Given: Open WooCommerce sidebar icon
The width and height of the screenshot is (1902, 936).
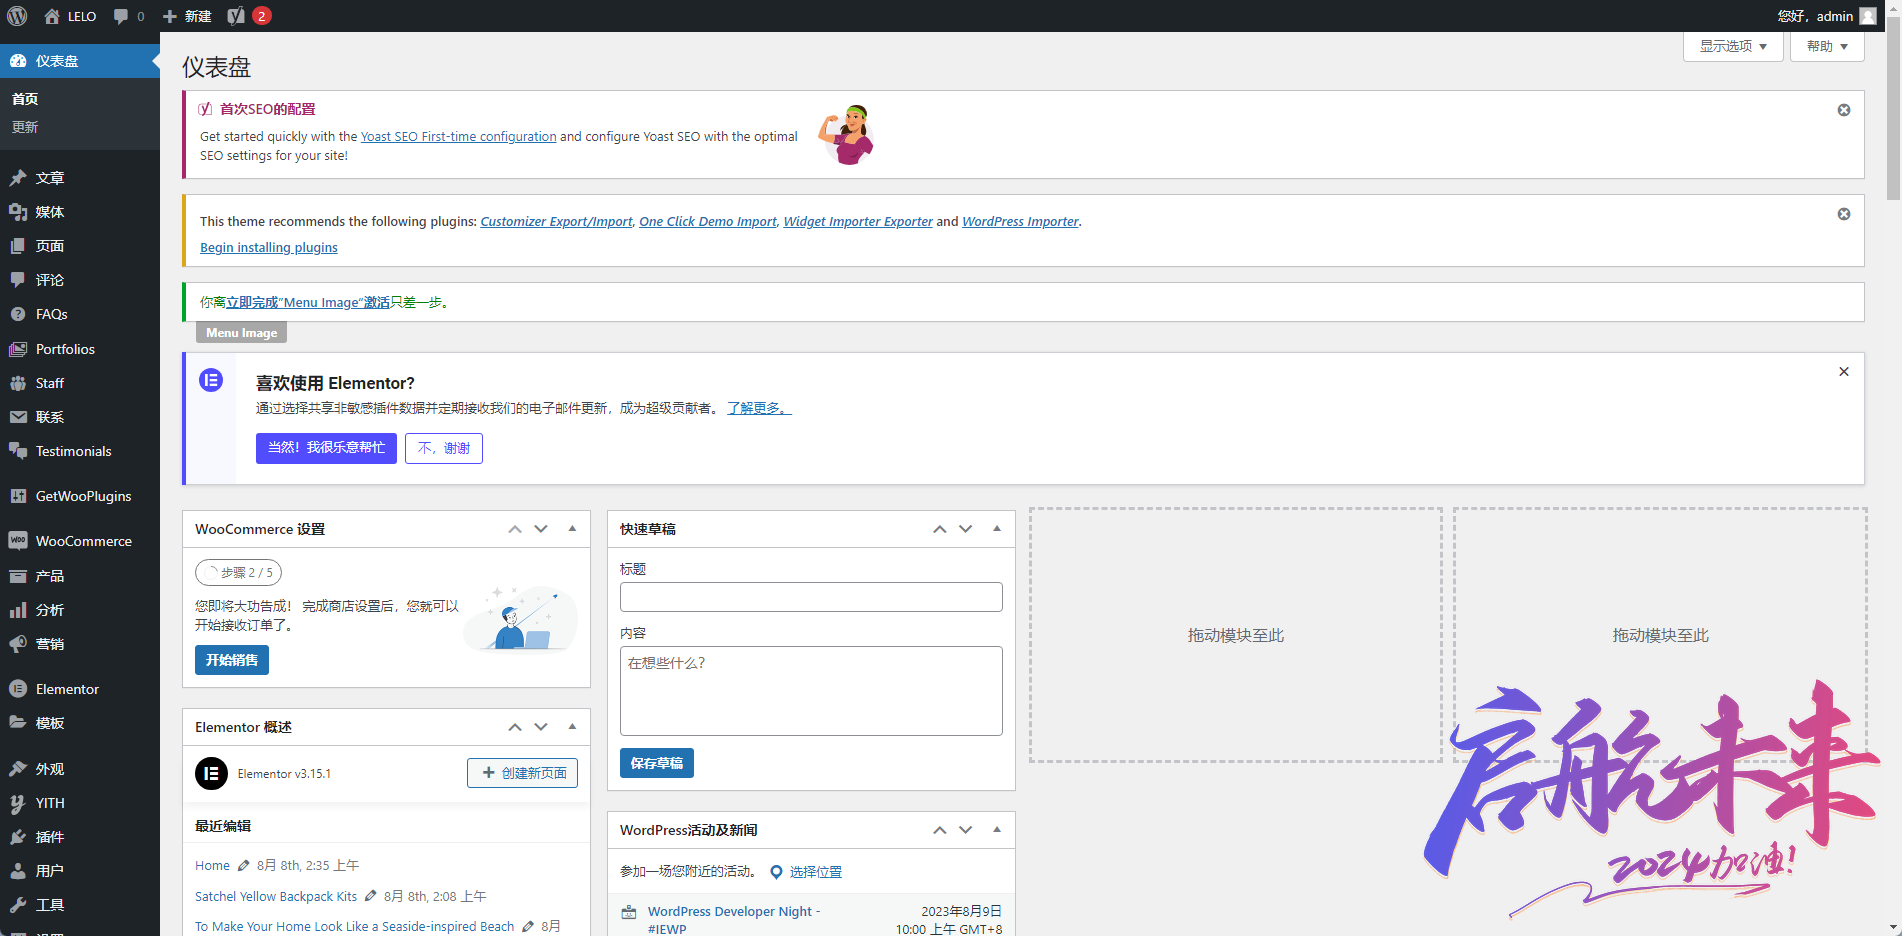Looking at the screenshot, I should click(x=18, y=541).
